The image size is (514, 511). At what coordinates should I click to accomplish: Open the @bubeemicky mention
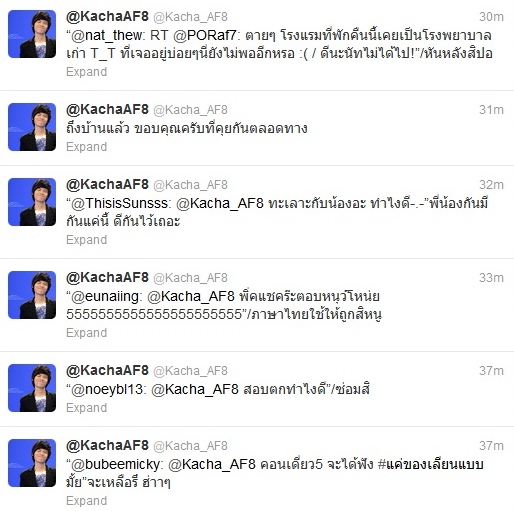(x=115, y=465)
